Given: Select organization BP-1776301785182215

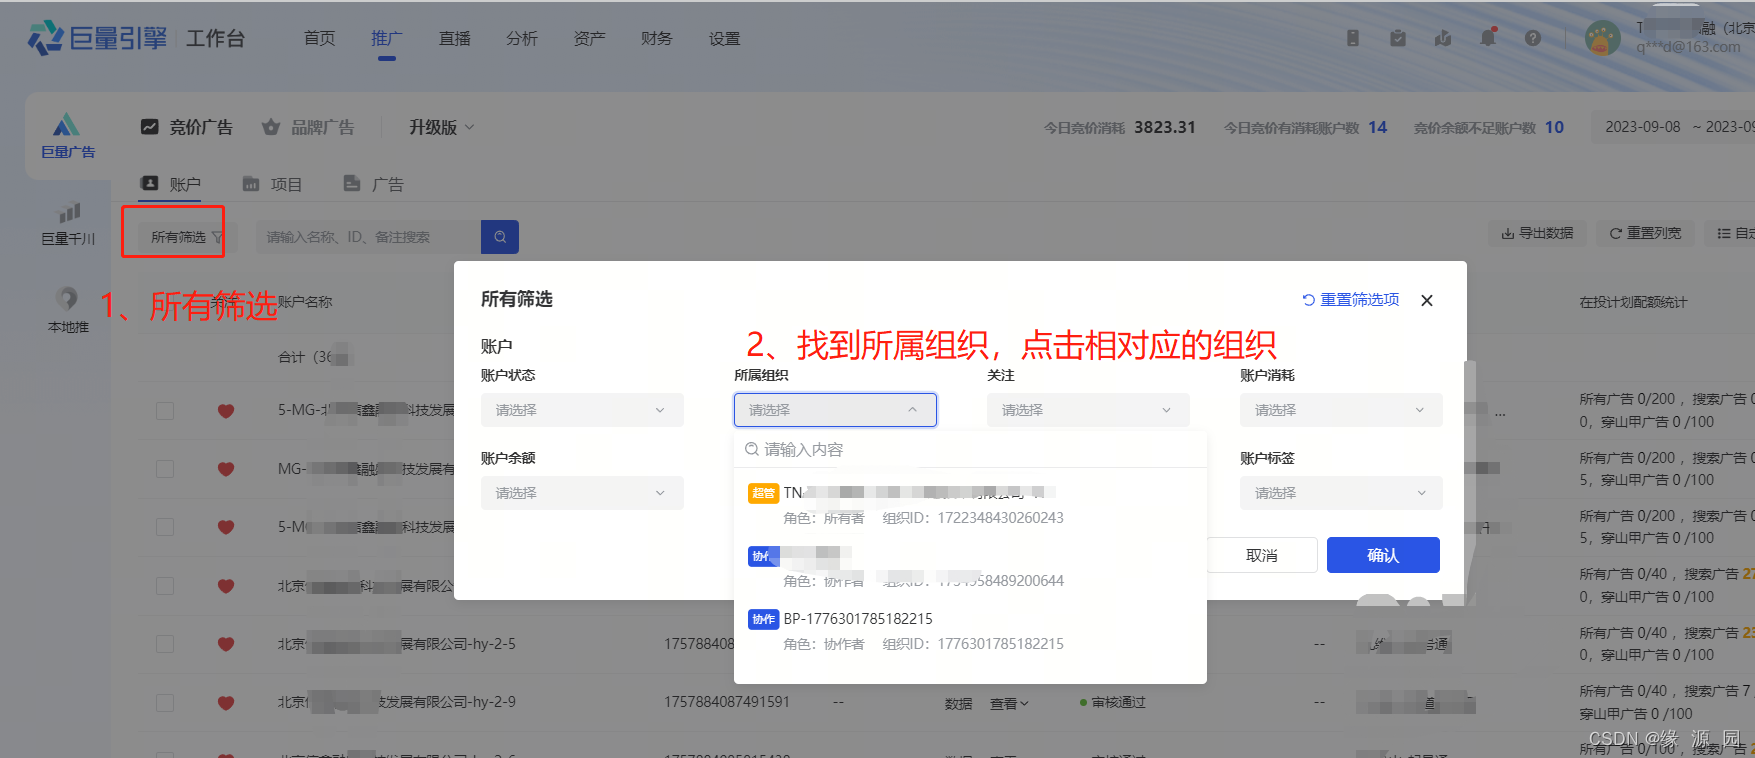Looking at the screenshot, I should click(970, 630).
